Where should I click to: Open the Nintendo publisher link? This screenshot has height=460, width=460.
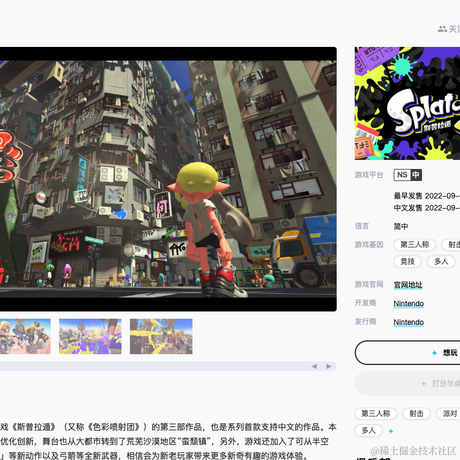click(409, 322)
